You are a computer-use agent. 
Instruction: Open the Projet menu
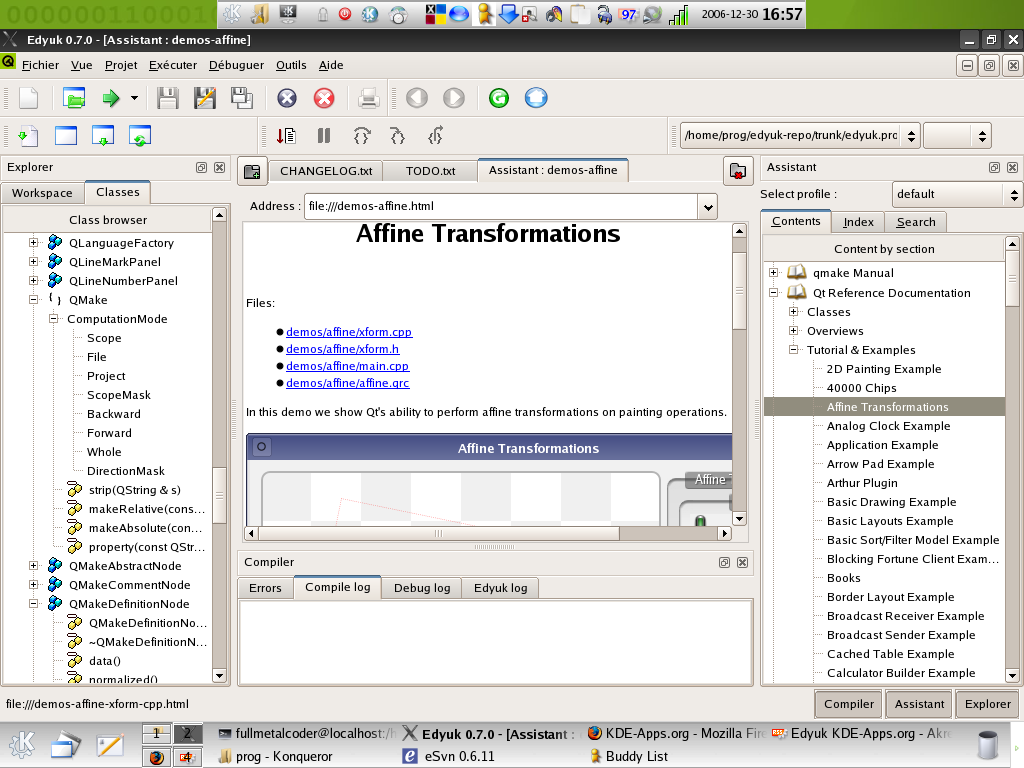[121, 65]
